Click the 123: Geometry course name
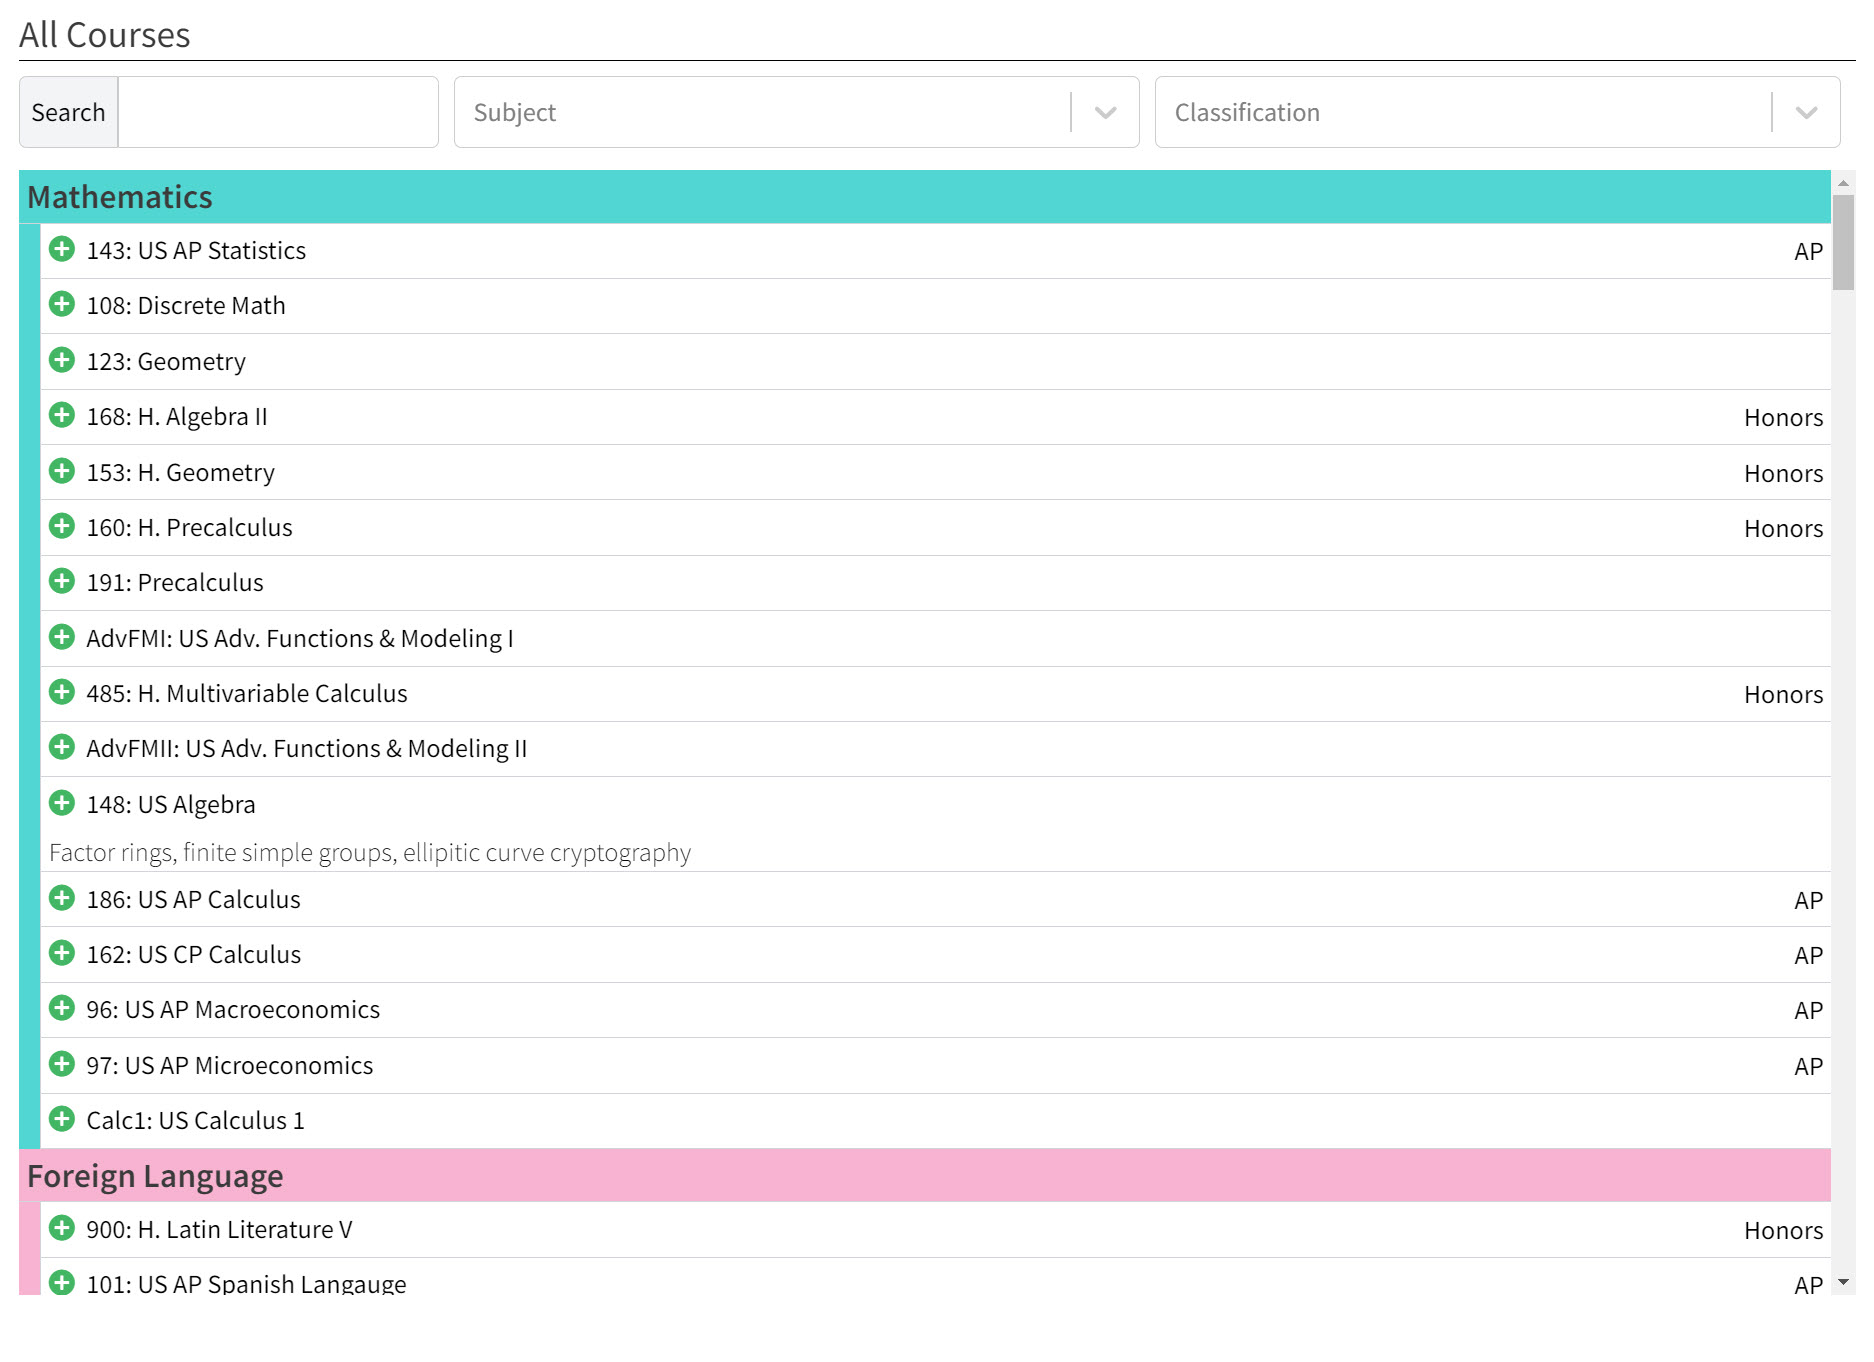Viewport: 1874px width, 1362px height. 166,362
